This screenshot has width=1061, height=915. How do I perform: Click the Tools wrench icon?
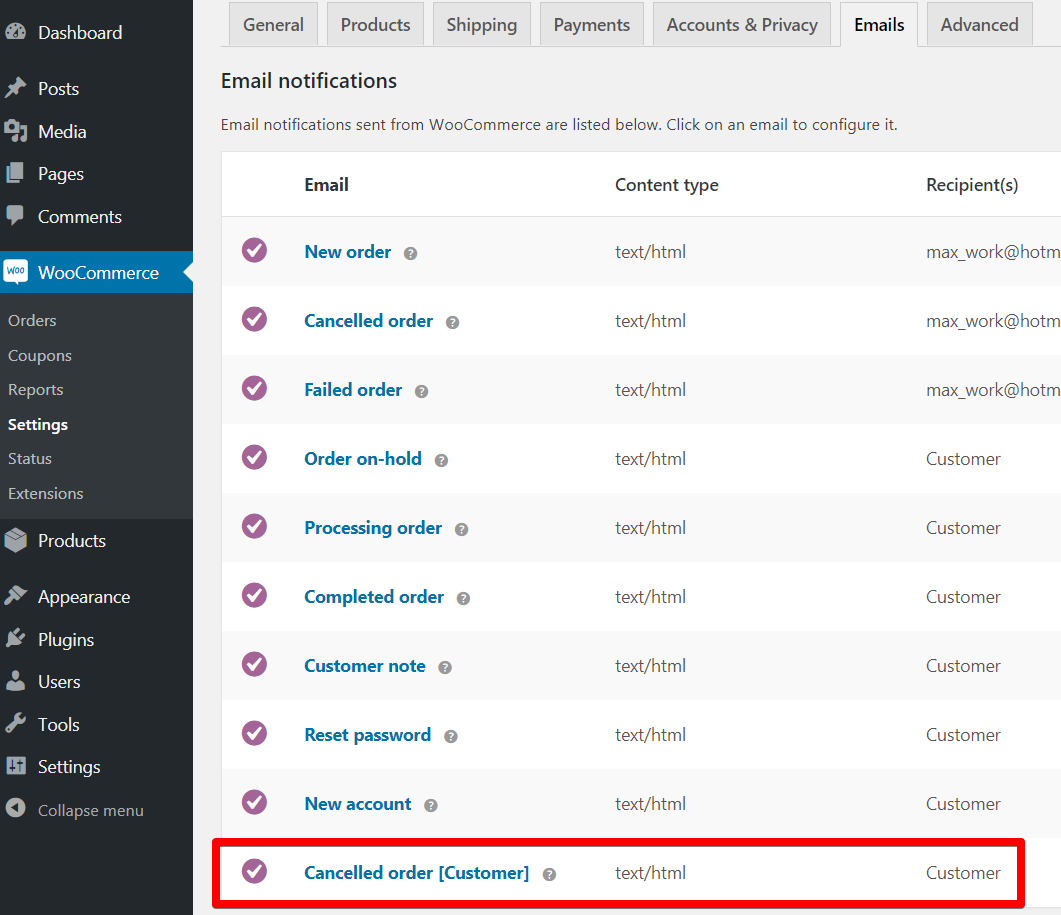[x=16, y=724]
